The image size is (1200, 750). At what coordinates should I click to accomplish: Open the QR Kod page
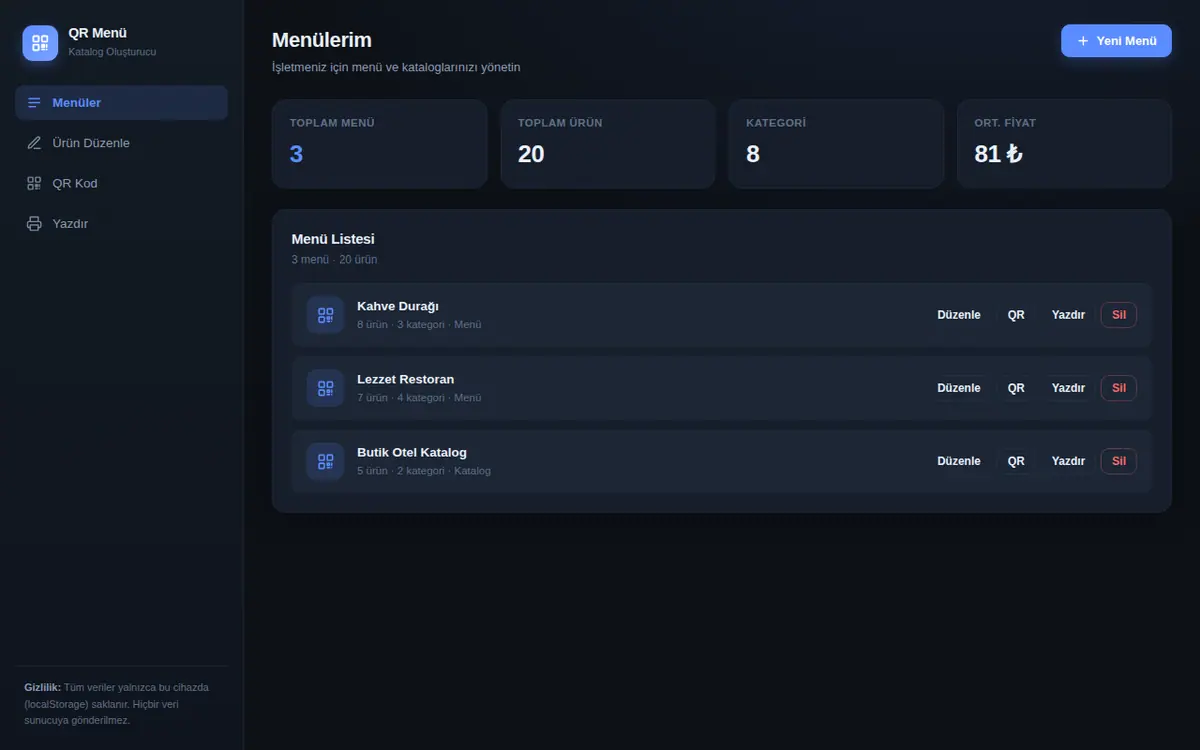[x=121, y=183]
